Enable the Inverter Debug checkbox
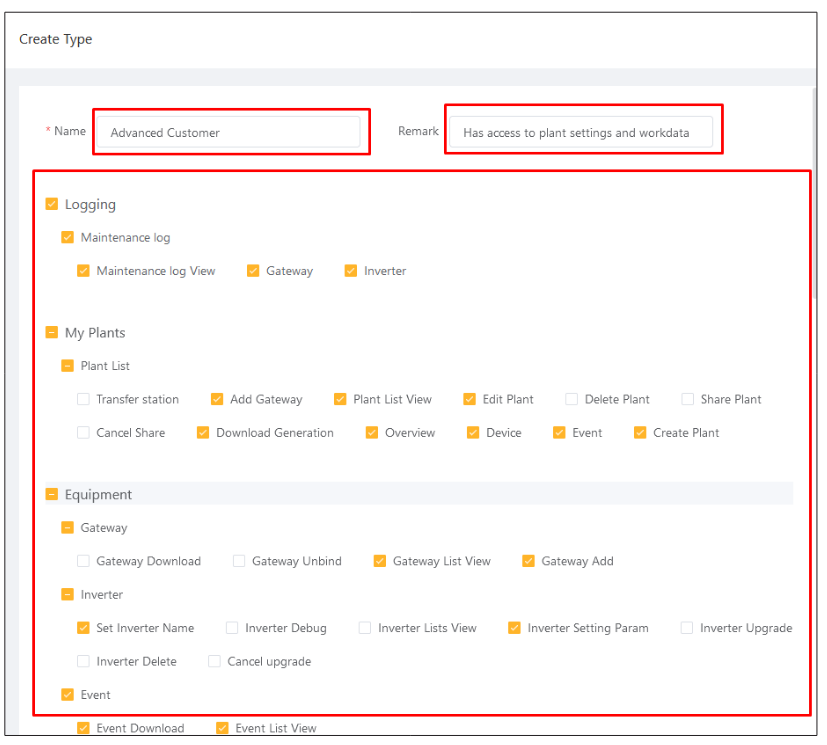The image size is (827, 745). [232, 627]
